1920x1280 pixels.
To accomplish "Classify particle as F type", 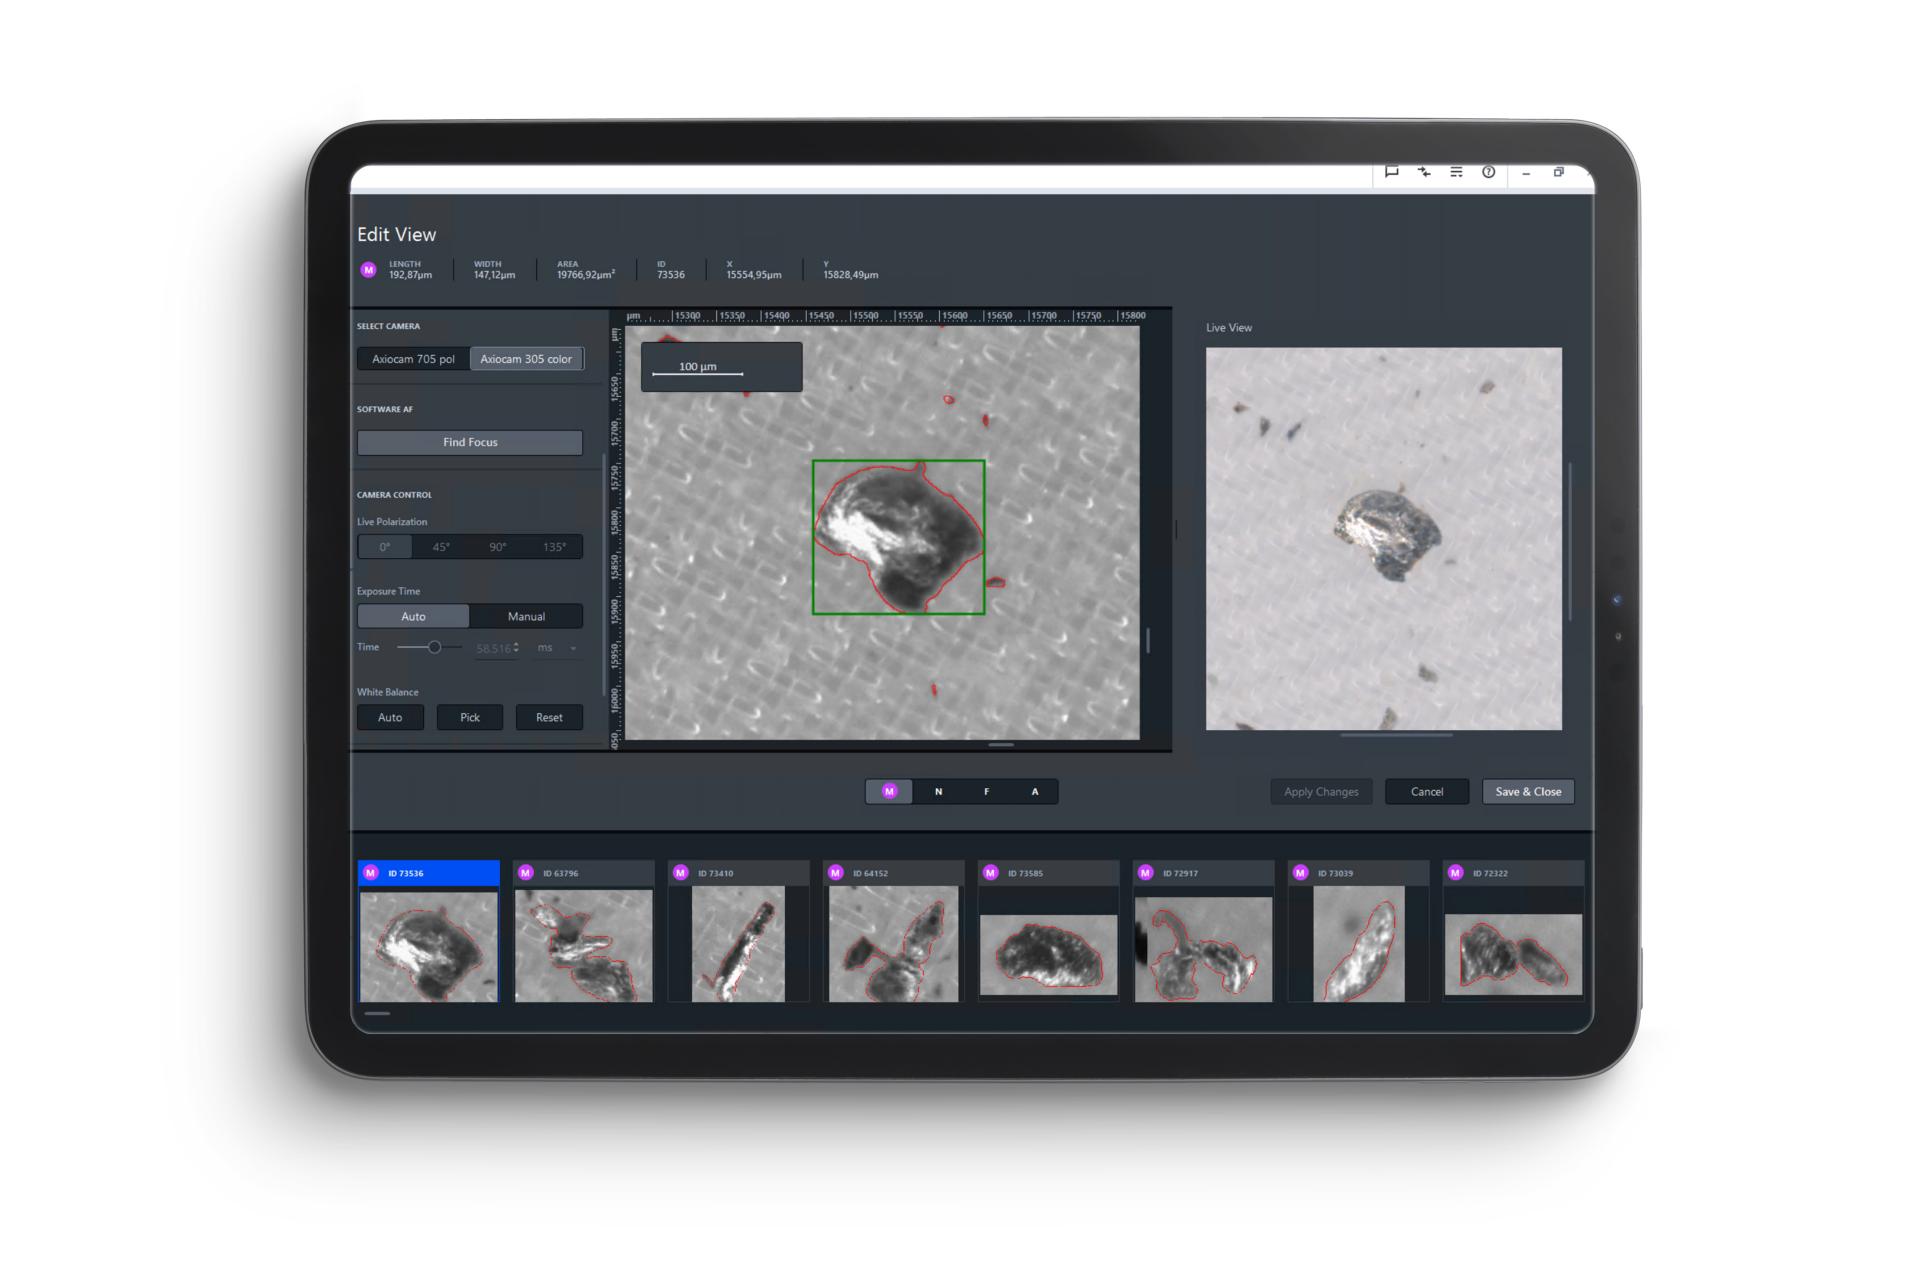I will point(986,792).
